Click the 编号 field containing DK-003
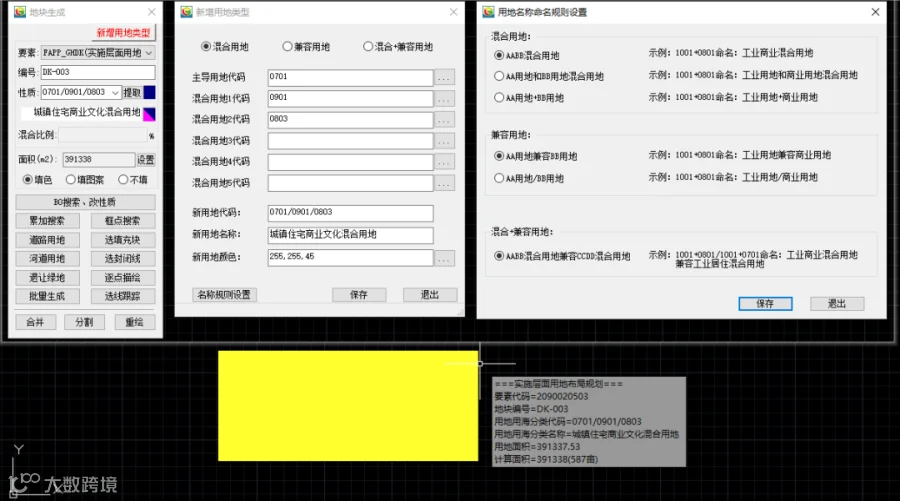The height and width of the screenshot is (501, 900). click(x=98, y=72)
